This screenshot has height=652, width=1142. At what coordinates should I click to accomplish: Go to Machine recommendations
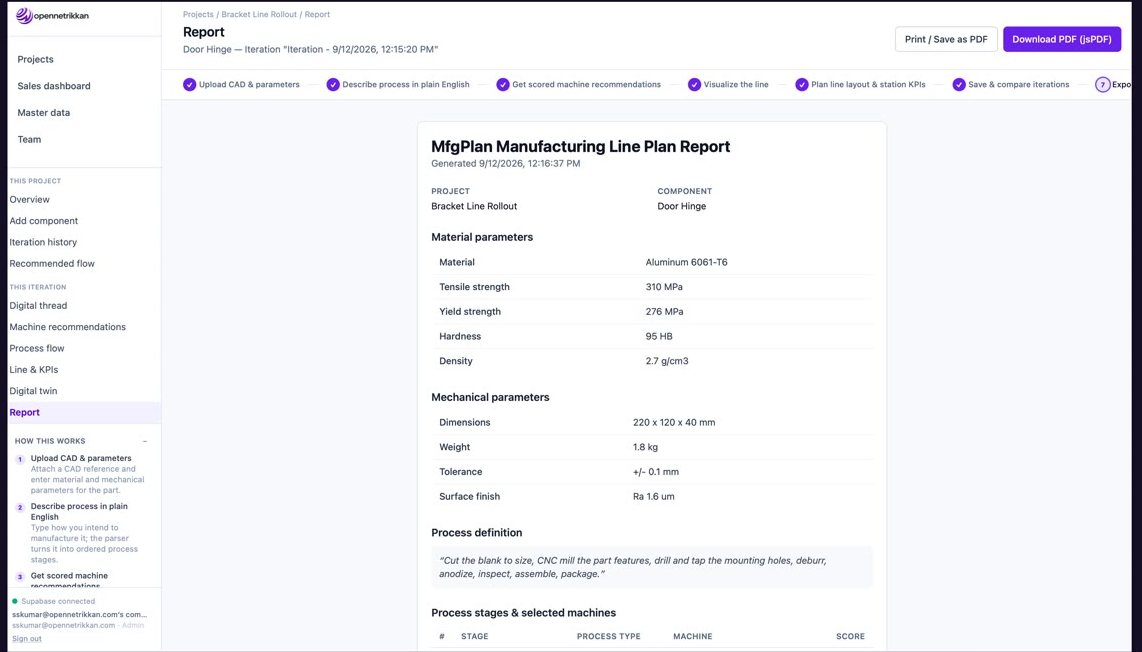pos(68,327)
